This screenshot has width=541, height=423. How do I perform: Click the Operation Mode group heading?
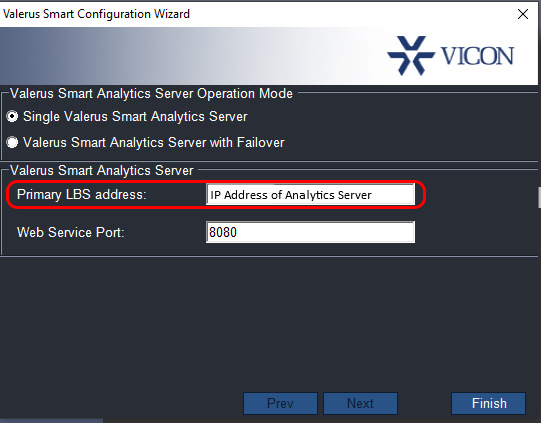[151, 94]
